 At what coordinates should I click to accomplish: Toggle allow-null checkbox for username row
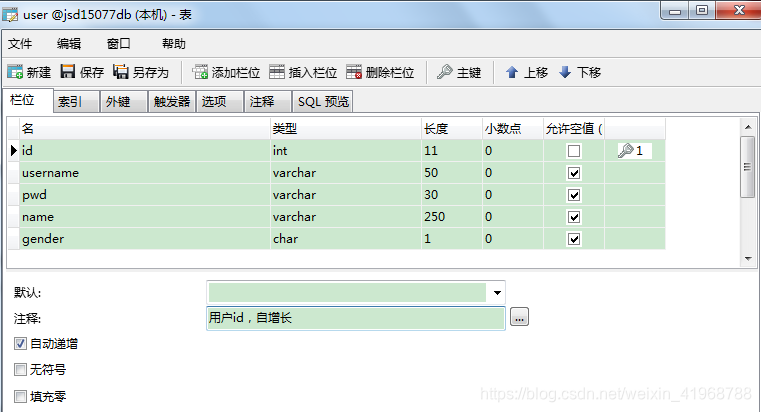coord(574,173)
